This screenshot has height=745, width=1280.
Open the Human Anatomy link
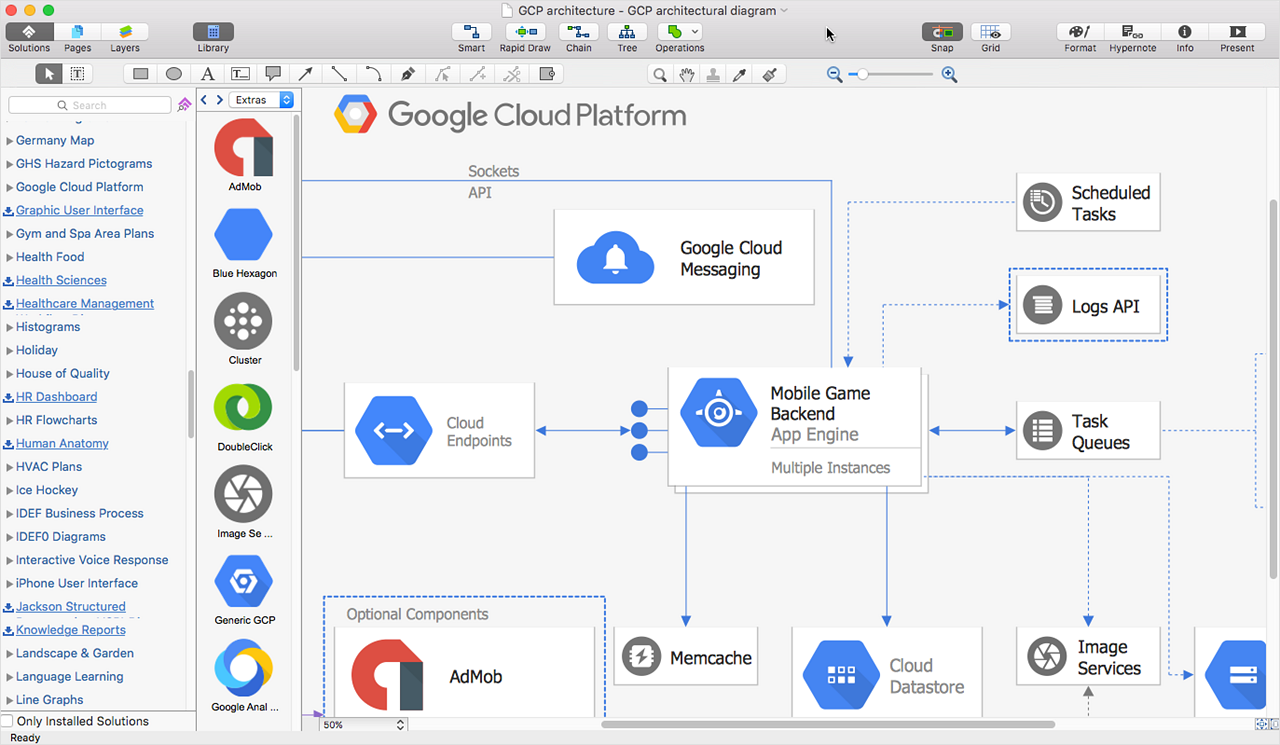[62, 443]
